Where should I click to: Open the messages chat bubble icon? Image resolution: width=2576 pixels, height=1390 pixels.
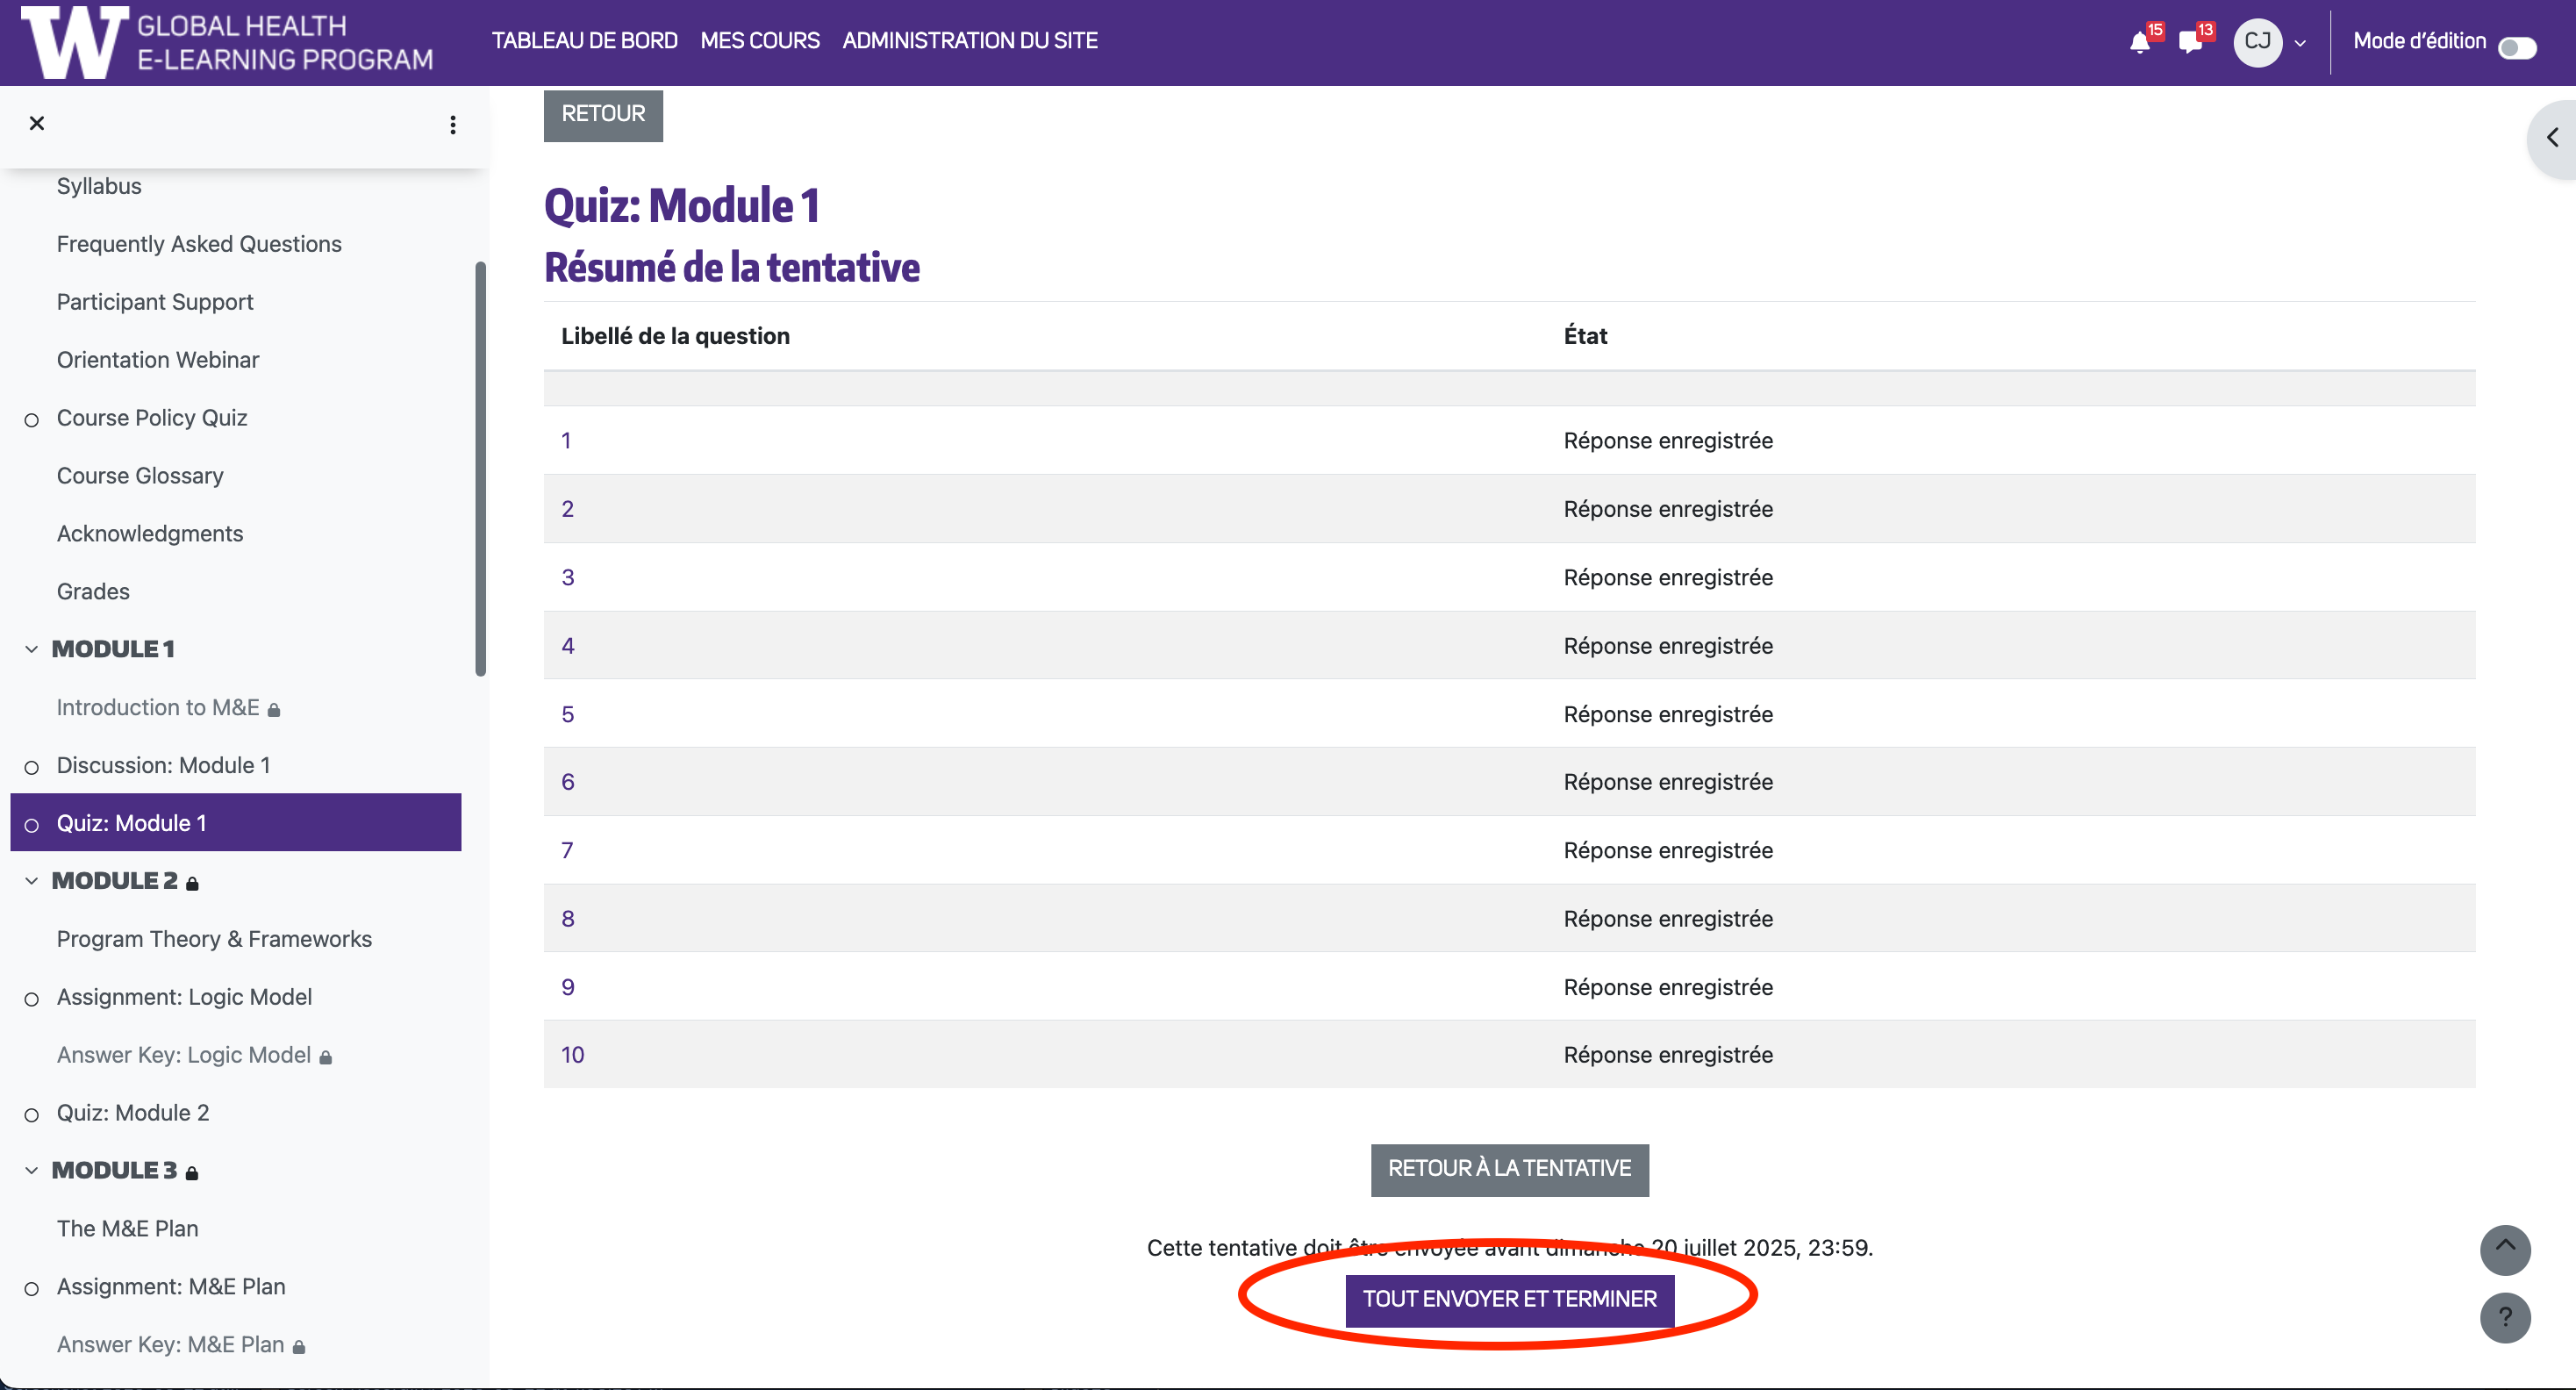click(x=2189, y=42)
